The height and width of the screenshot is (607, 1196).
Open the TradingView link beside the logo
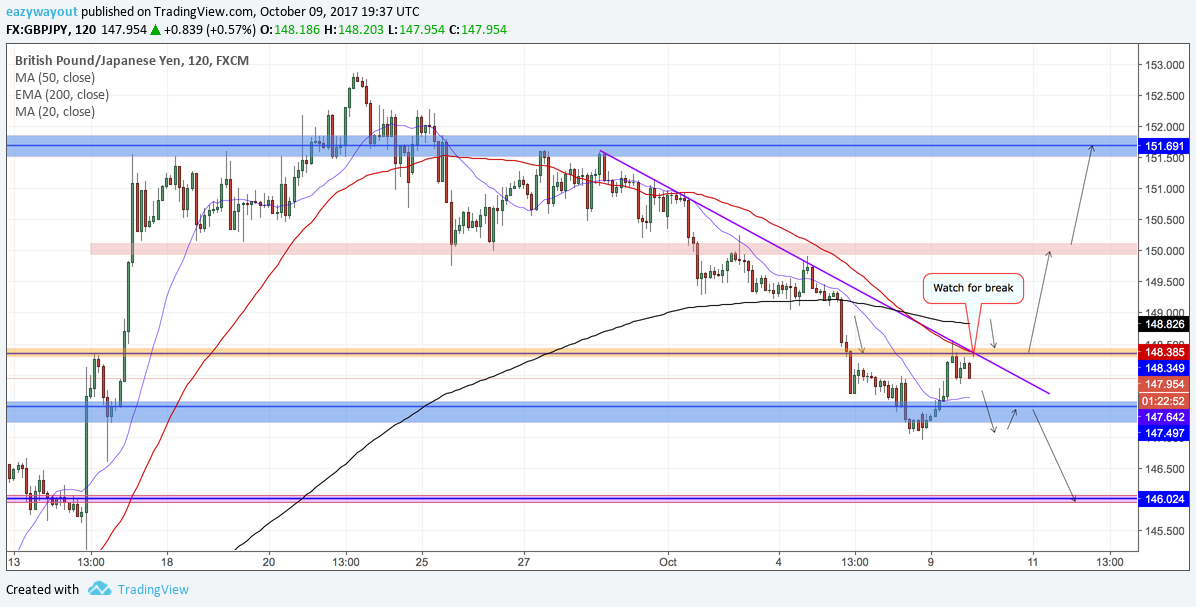click(153, 589)
